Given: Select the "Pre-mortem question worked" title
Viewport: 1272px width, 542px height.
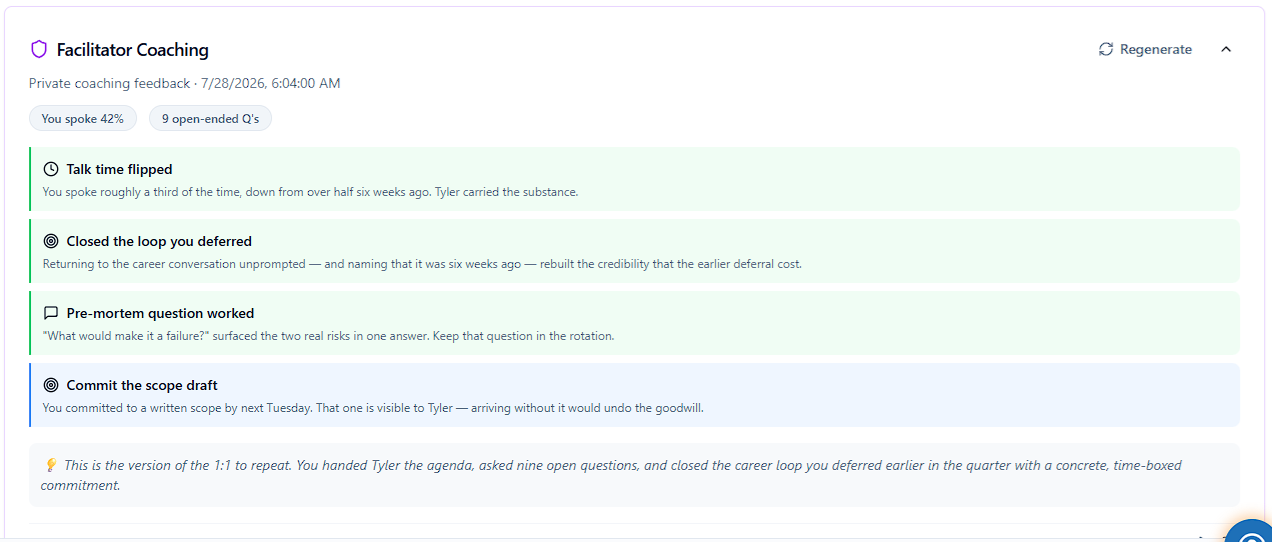Looking at the screenshot, I should point(160,313).
